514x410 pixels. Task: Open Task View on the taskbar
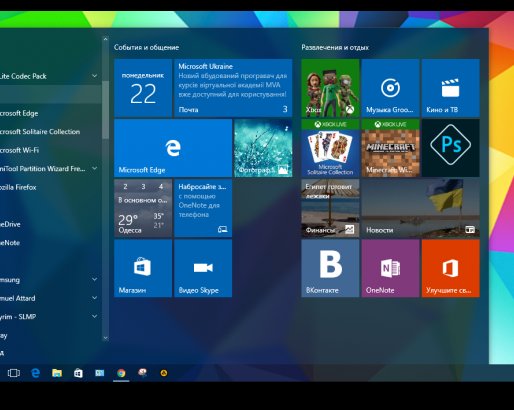[x=14, y=373]
